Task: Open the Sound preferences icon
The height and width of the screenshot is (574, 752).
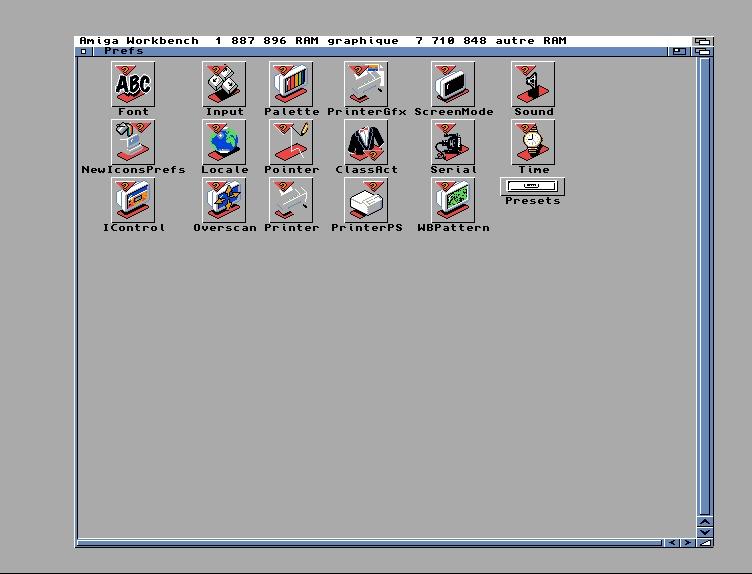Action: coord(533,84)
